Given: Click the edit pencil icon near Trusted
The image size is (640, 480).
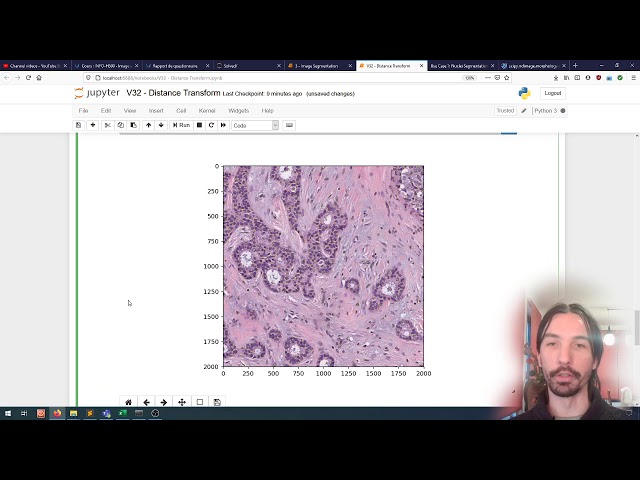Looking at the screenshot, I should 524,111.
